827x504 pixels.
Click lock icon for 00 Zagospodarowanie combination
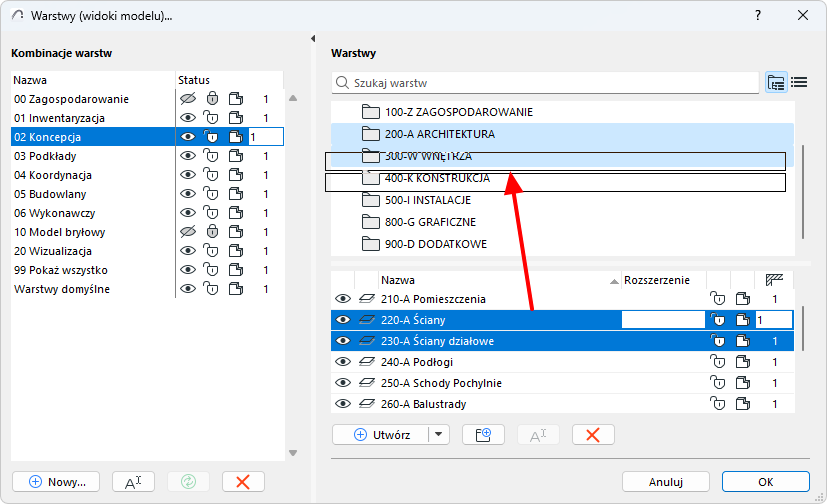click(212, 99)
